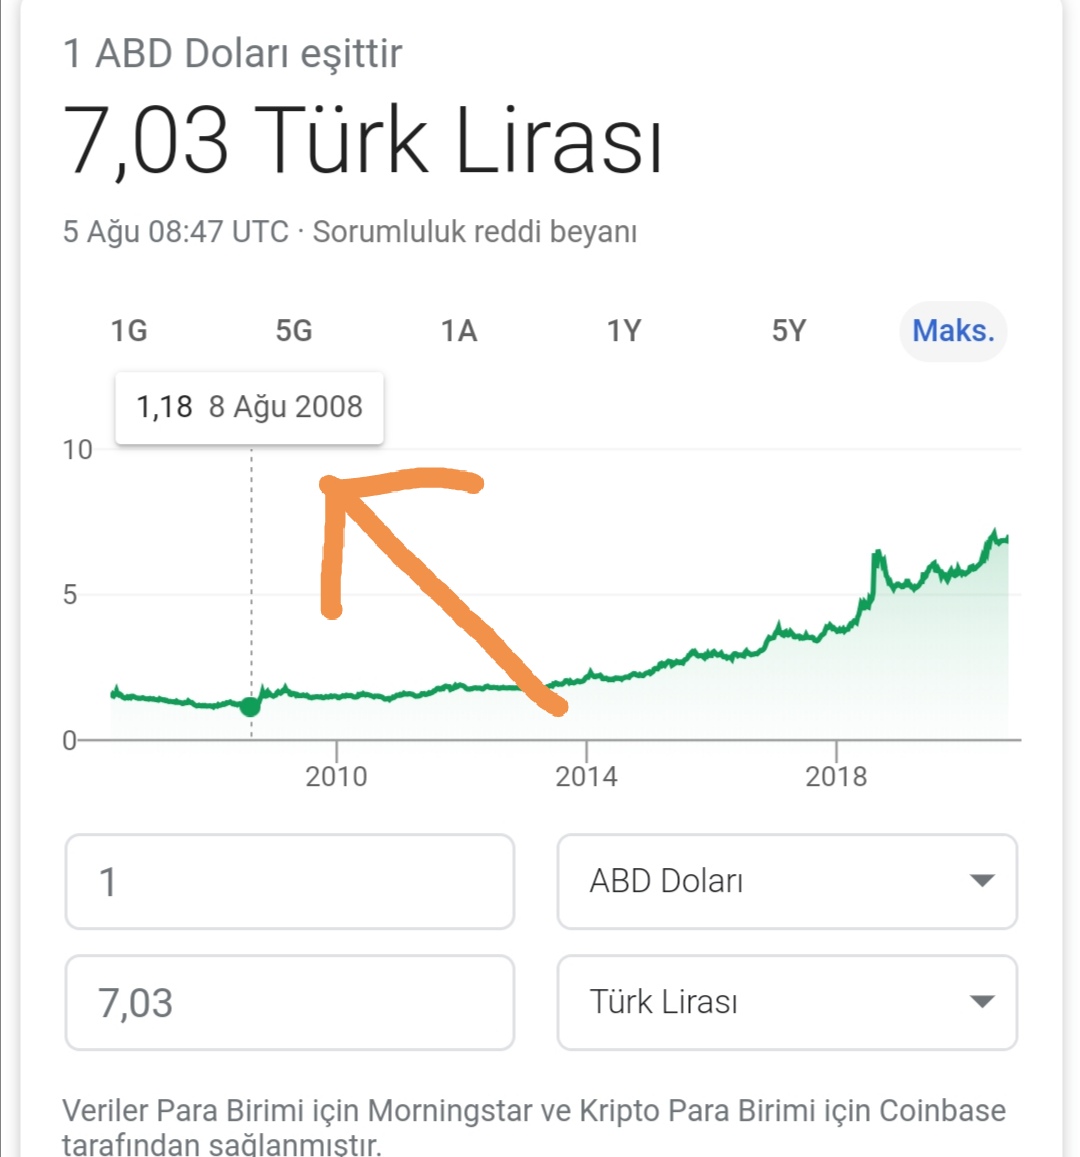1080x1157 pixels.
Task: Select the 1G time range tab
Action: point(129,331)
